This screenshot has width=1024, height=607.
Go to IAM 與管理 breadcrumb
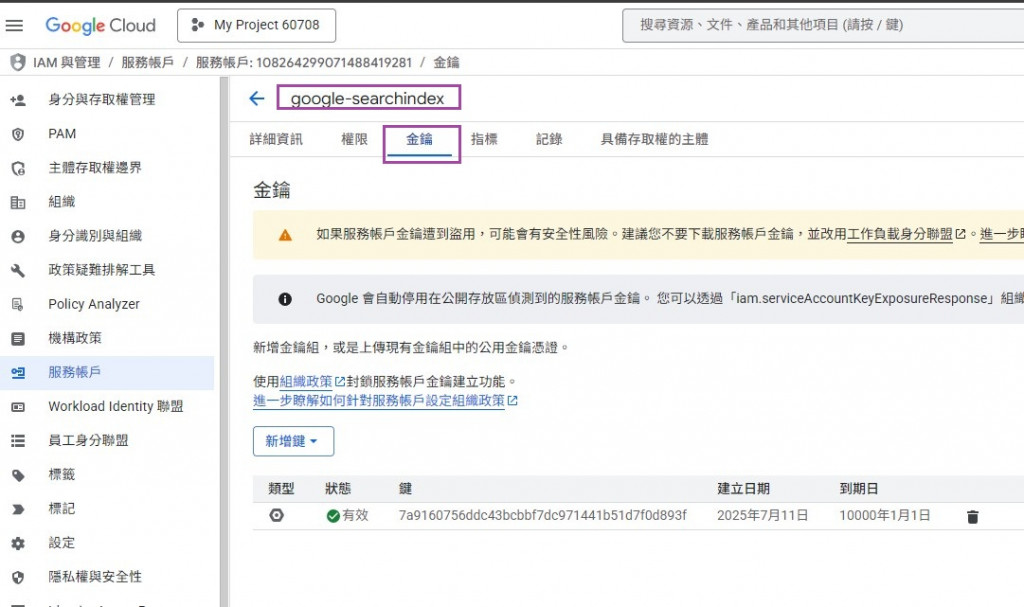(67, 62)
